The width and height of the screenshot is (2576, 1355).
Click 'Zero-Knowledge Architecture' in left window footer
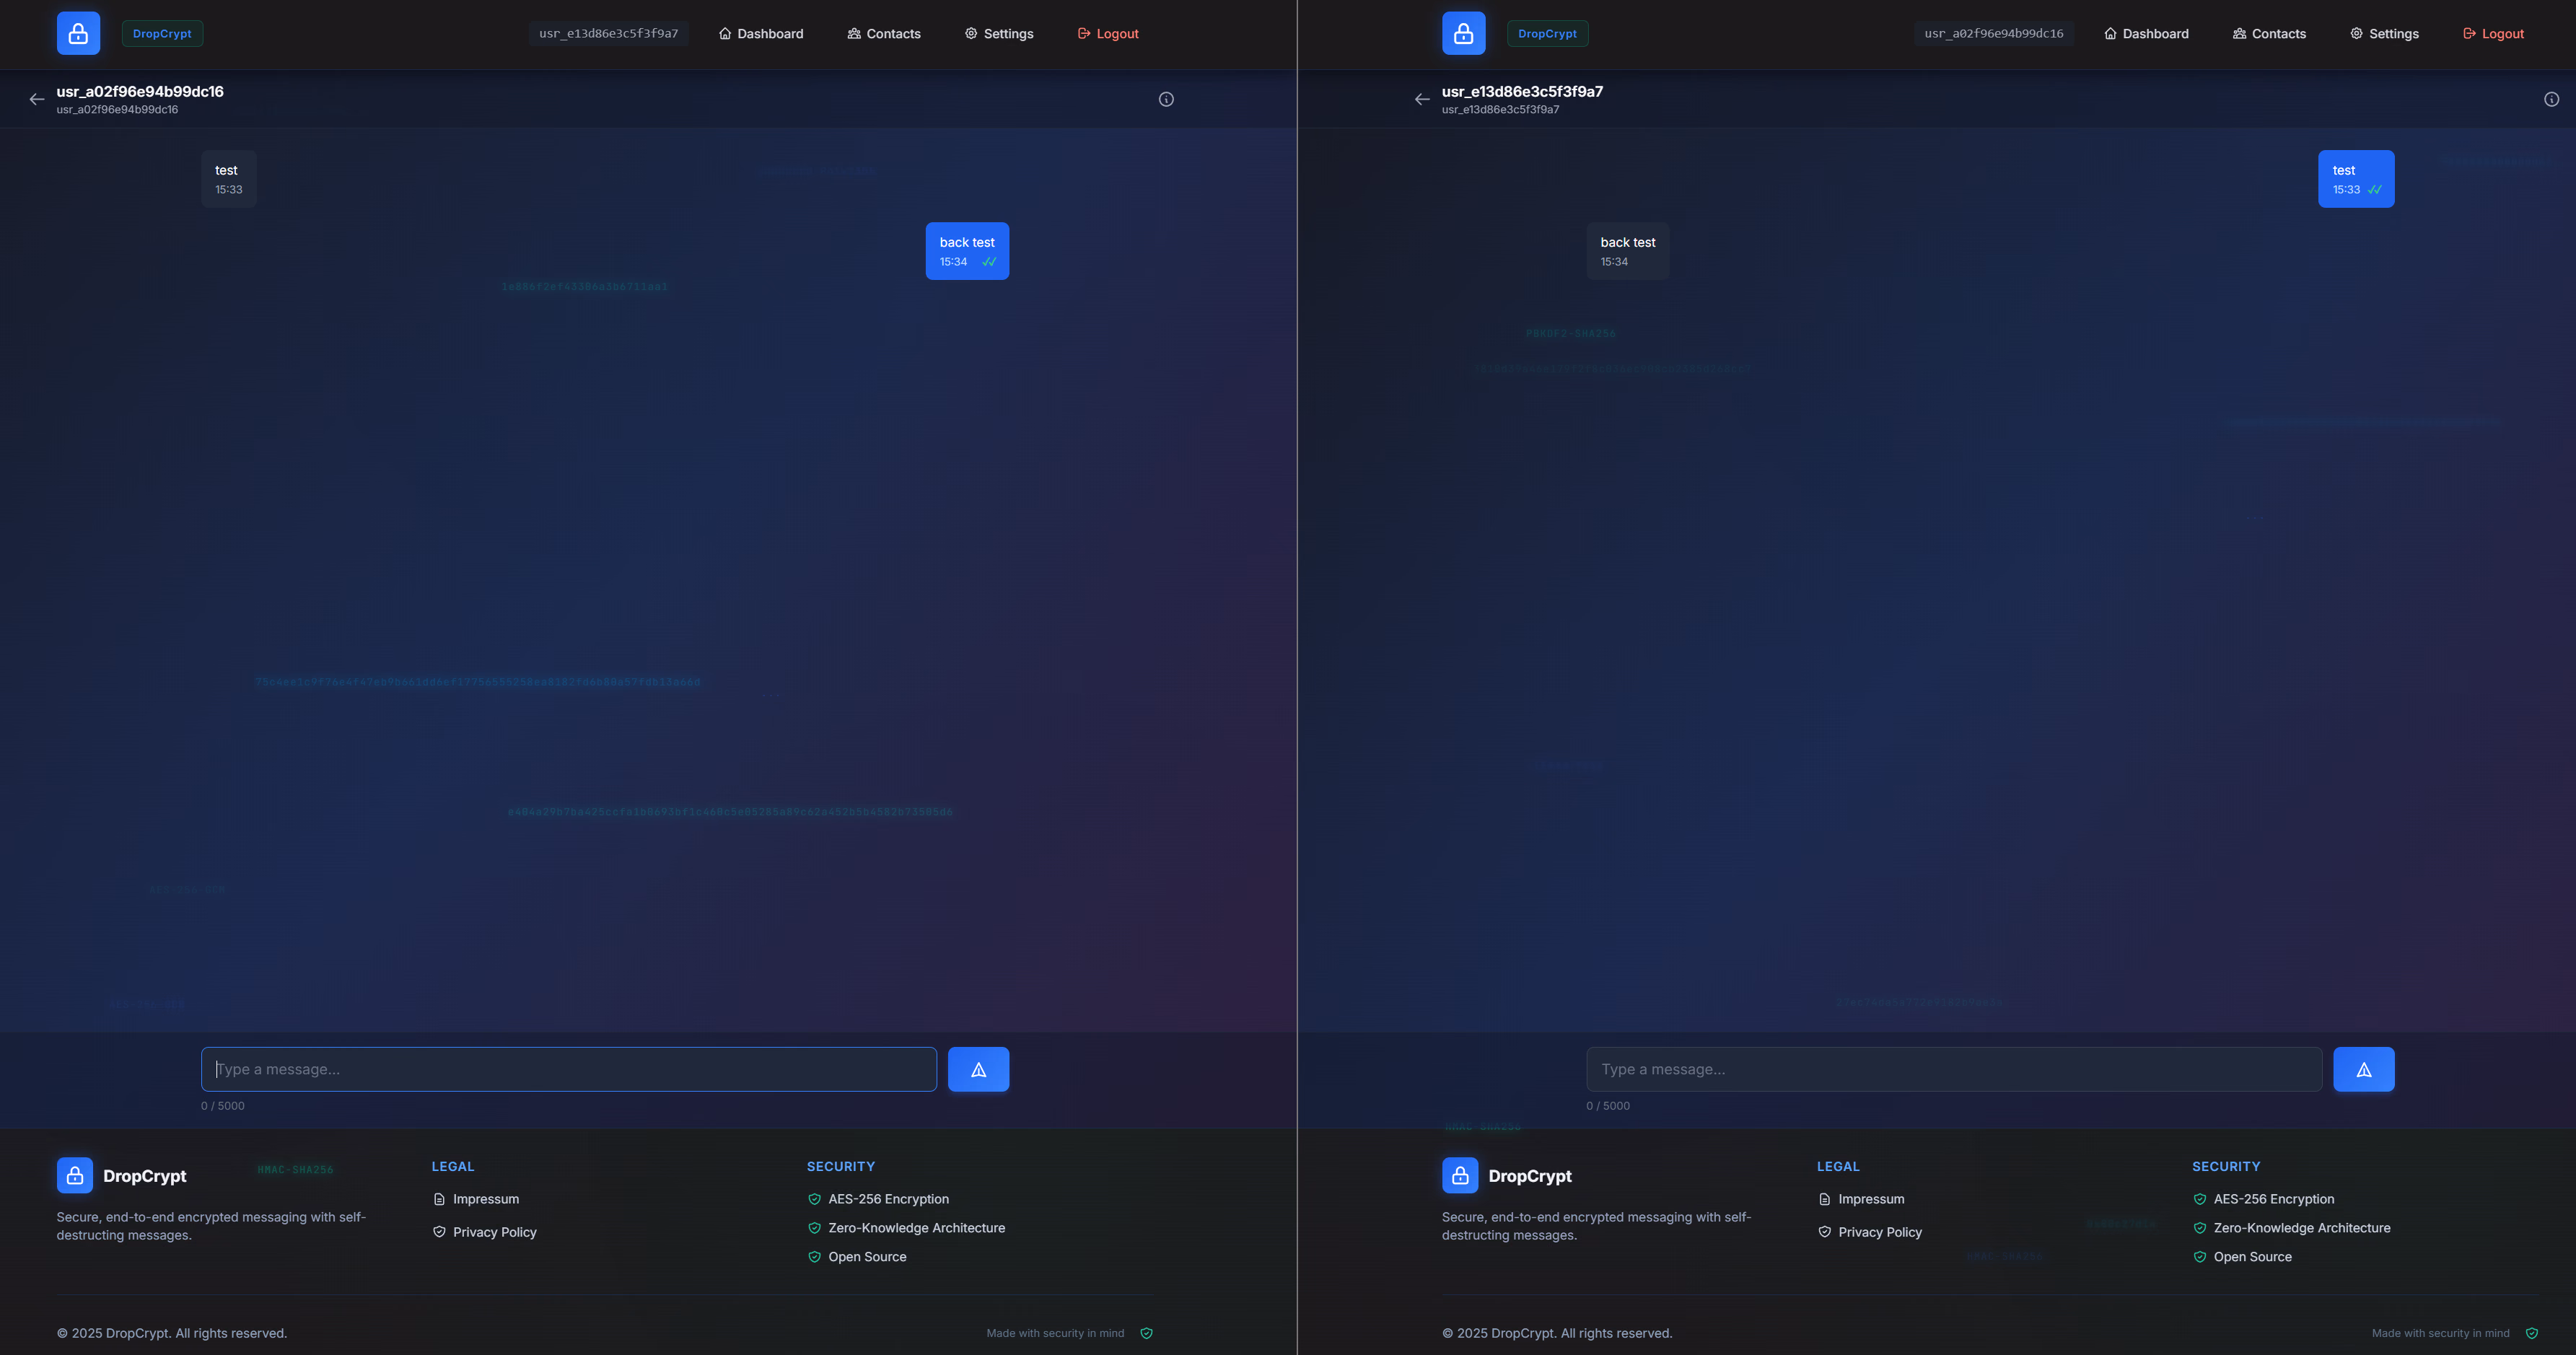tap(916, 1228)
